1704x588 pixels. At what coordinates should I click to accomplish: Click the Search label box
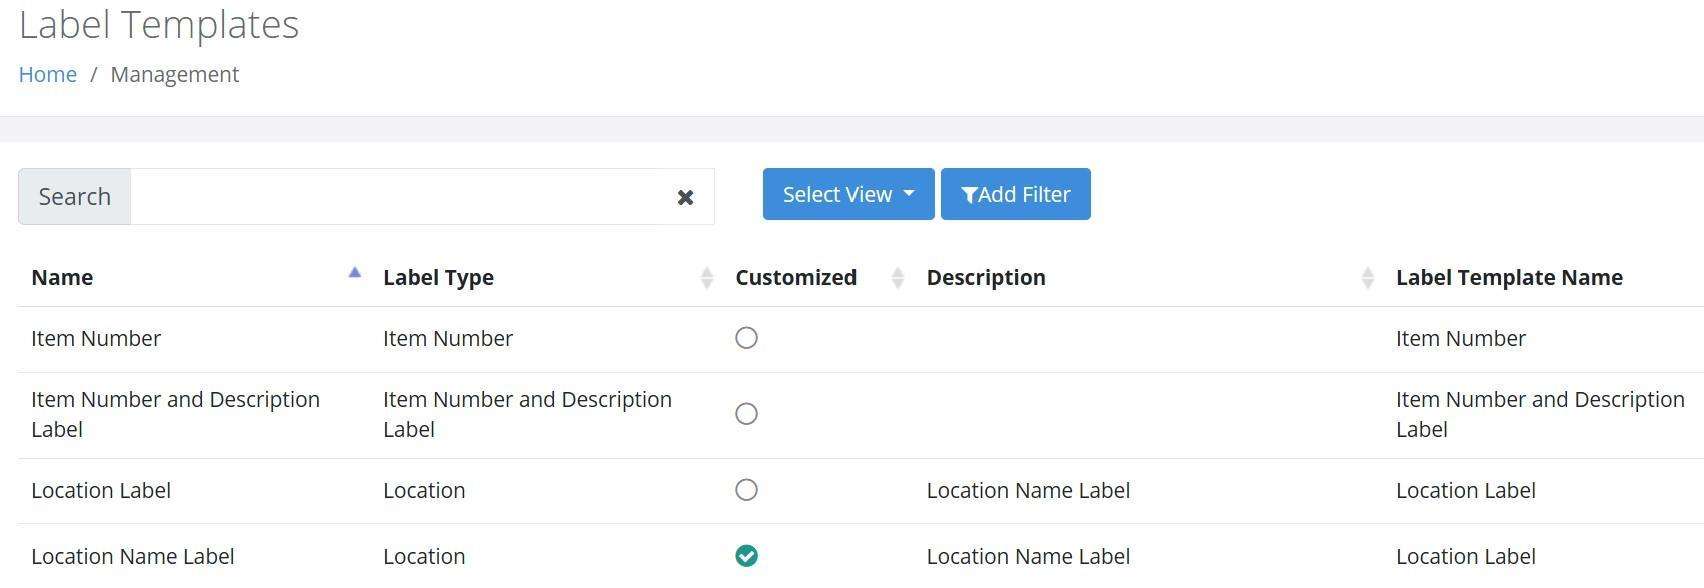coord(75,197)
